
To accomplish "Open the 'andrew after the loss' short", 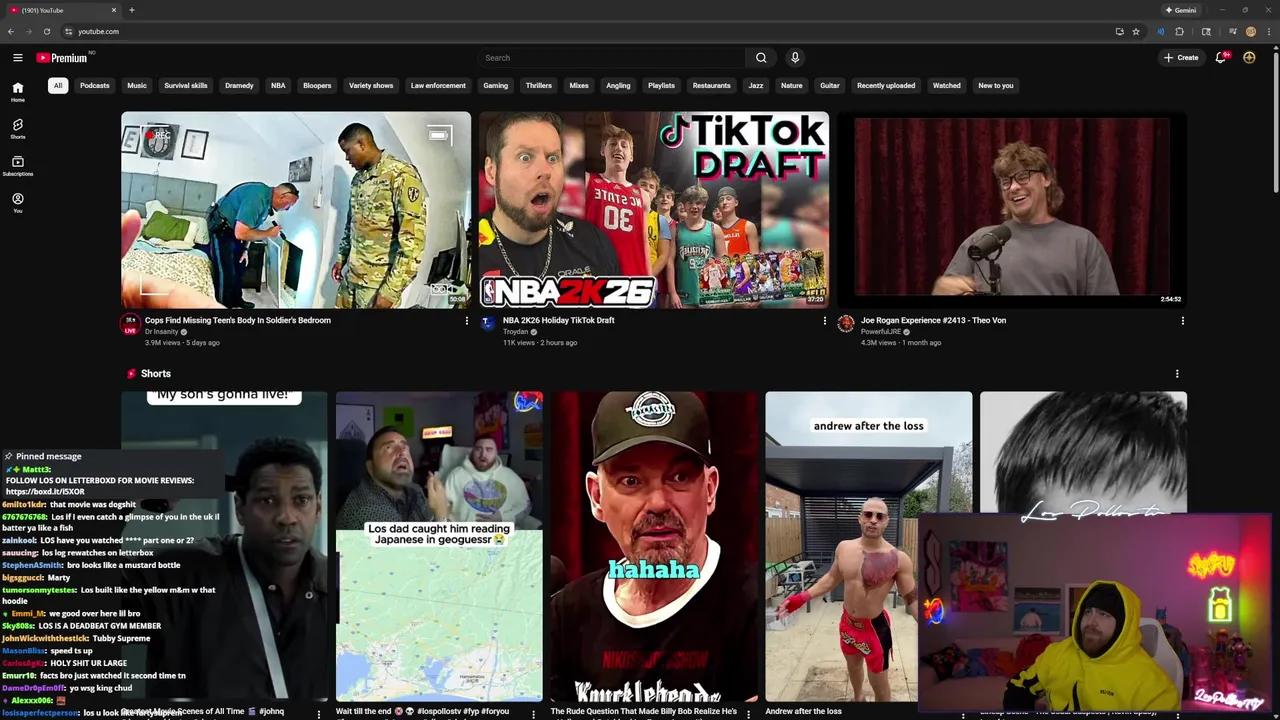I will coord(868,546).
